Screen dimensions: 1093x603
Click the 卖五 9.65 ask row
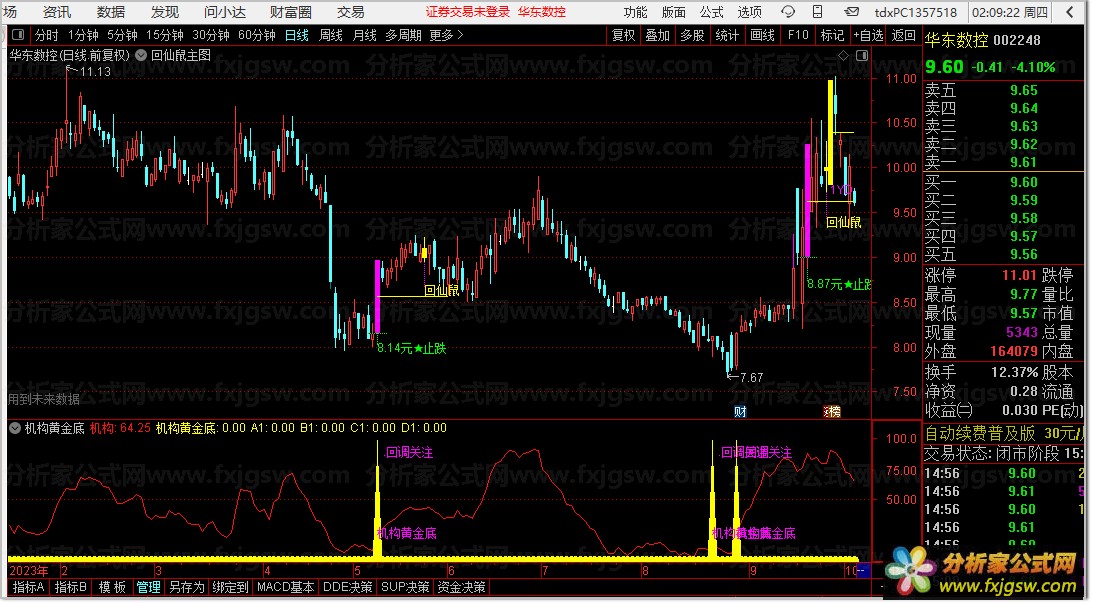tap(1003, 91)
